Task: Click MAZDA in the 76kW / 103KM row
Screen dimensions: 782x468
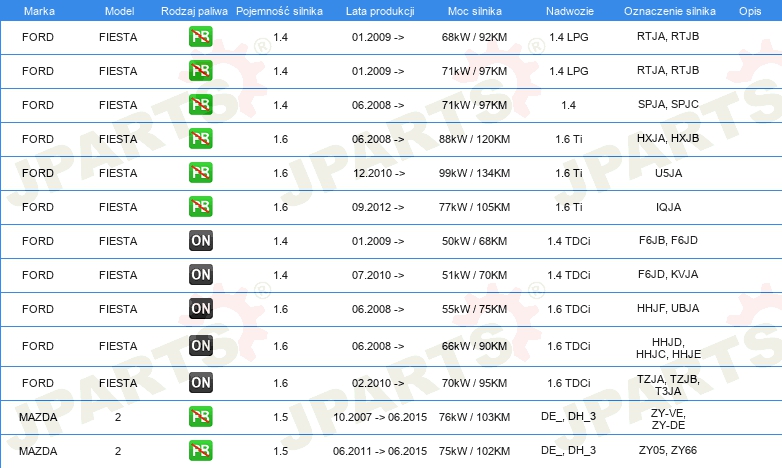Action: point(38,417)
